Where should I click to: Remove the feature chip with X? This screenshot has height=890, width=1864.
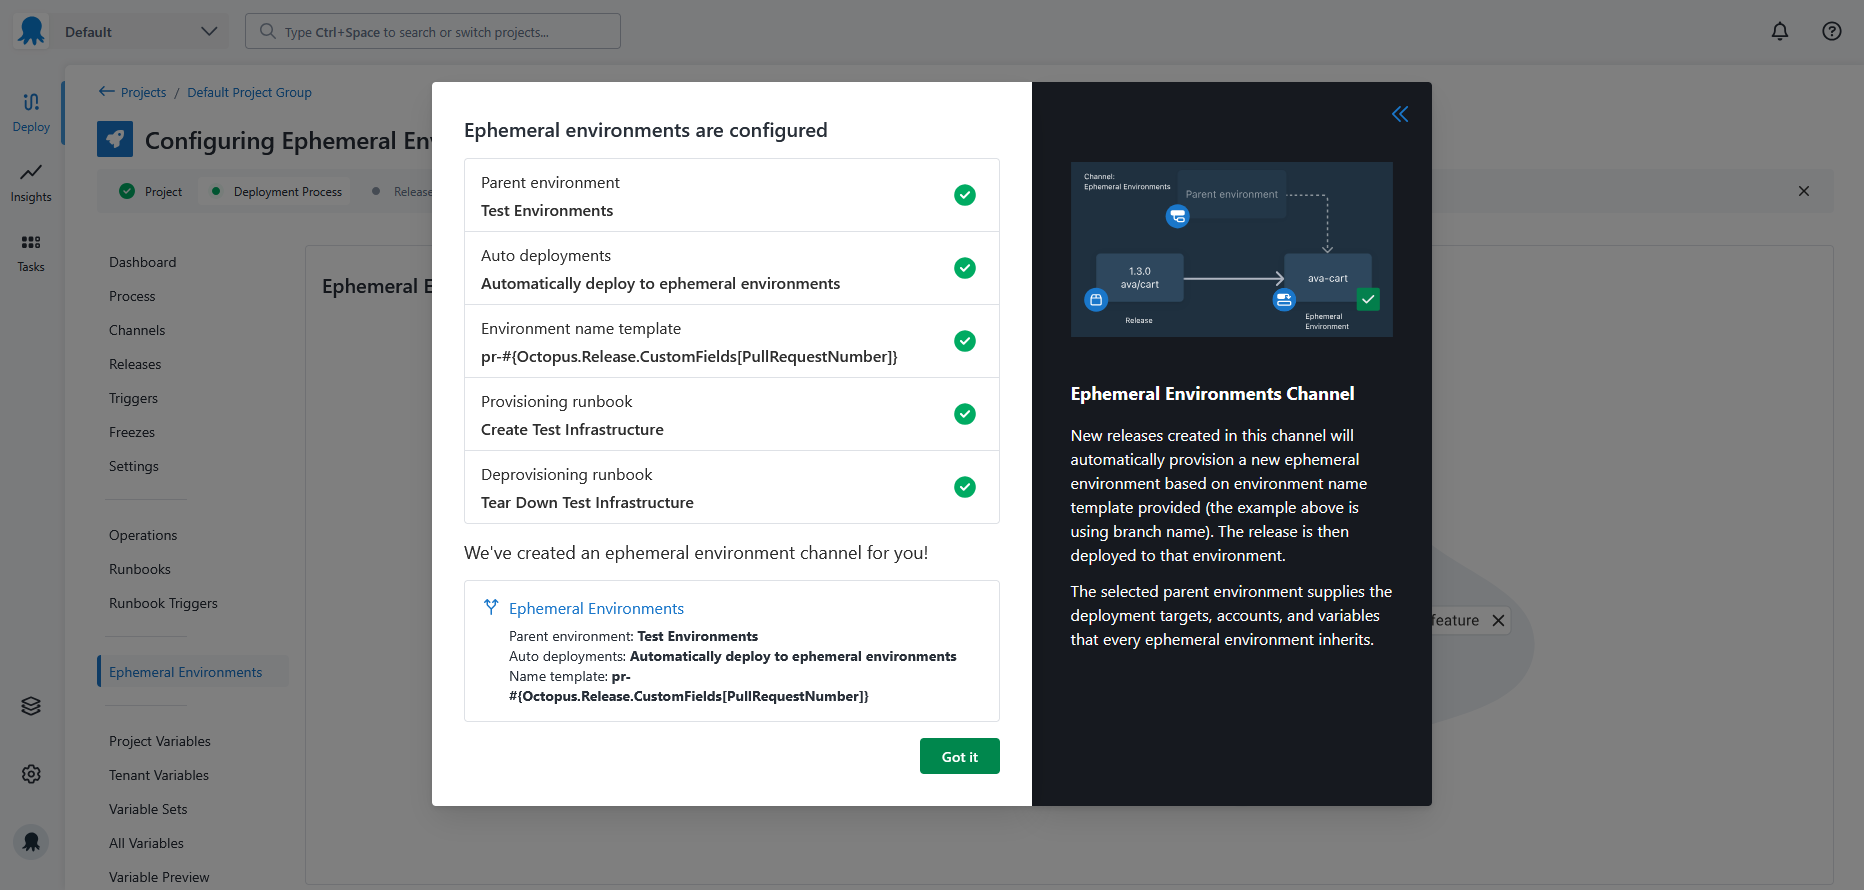(x=1498, y=620)
